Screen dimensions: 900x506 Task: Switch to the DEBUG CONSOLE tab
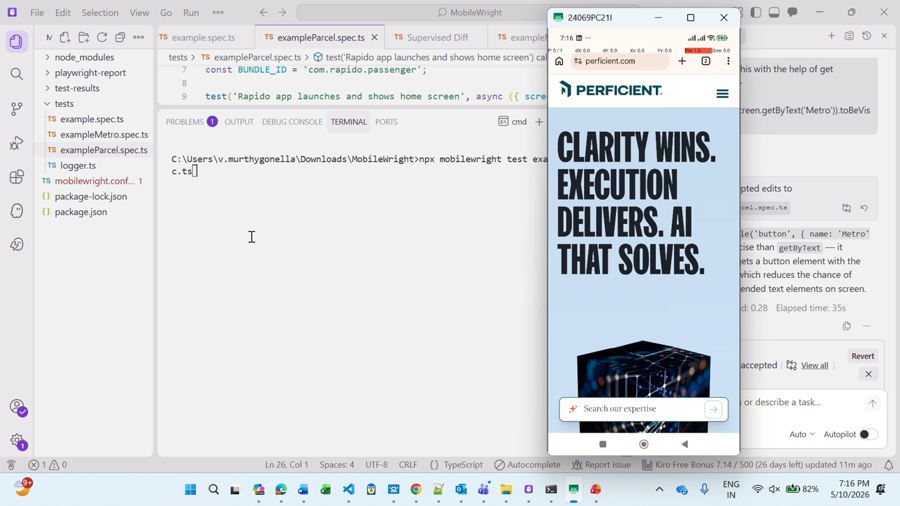click(x=292, y=122)
